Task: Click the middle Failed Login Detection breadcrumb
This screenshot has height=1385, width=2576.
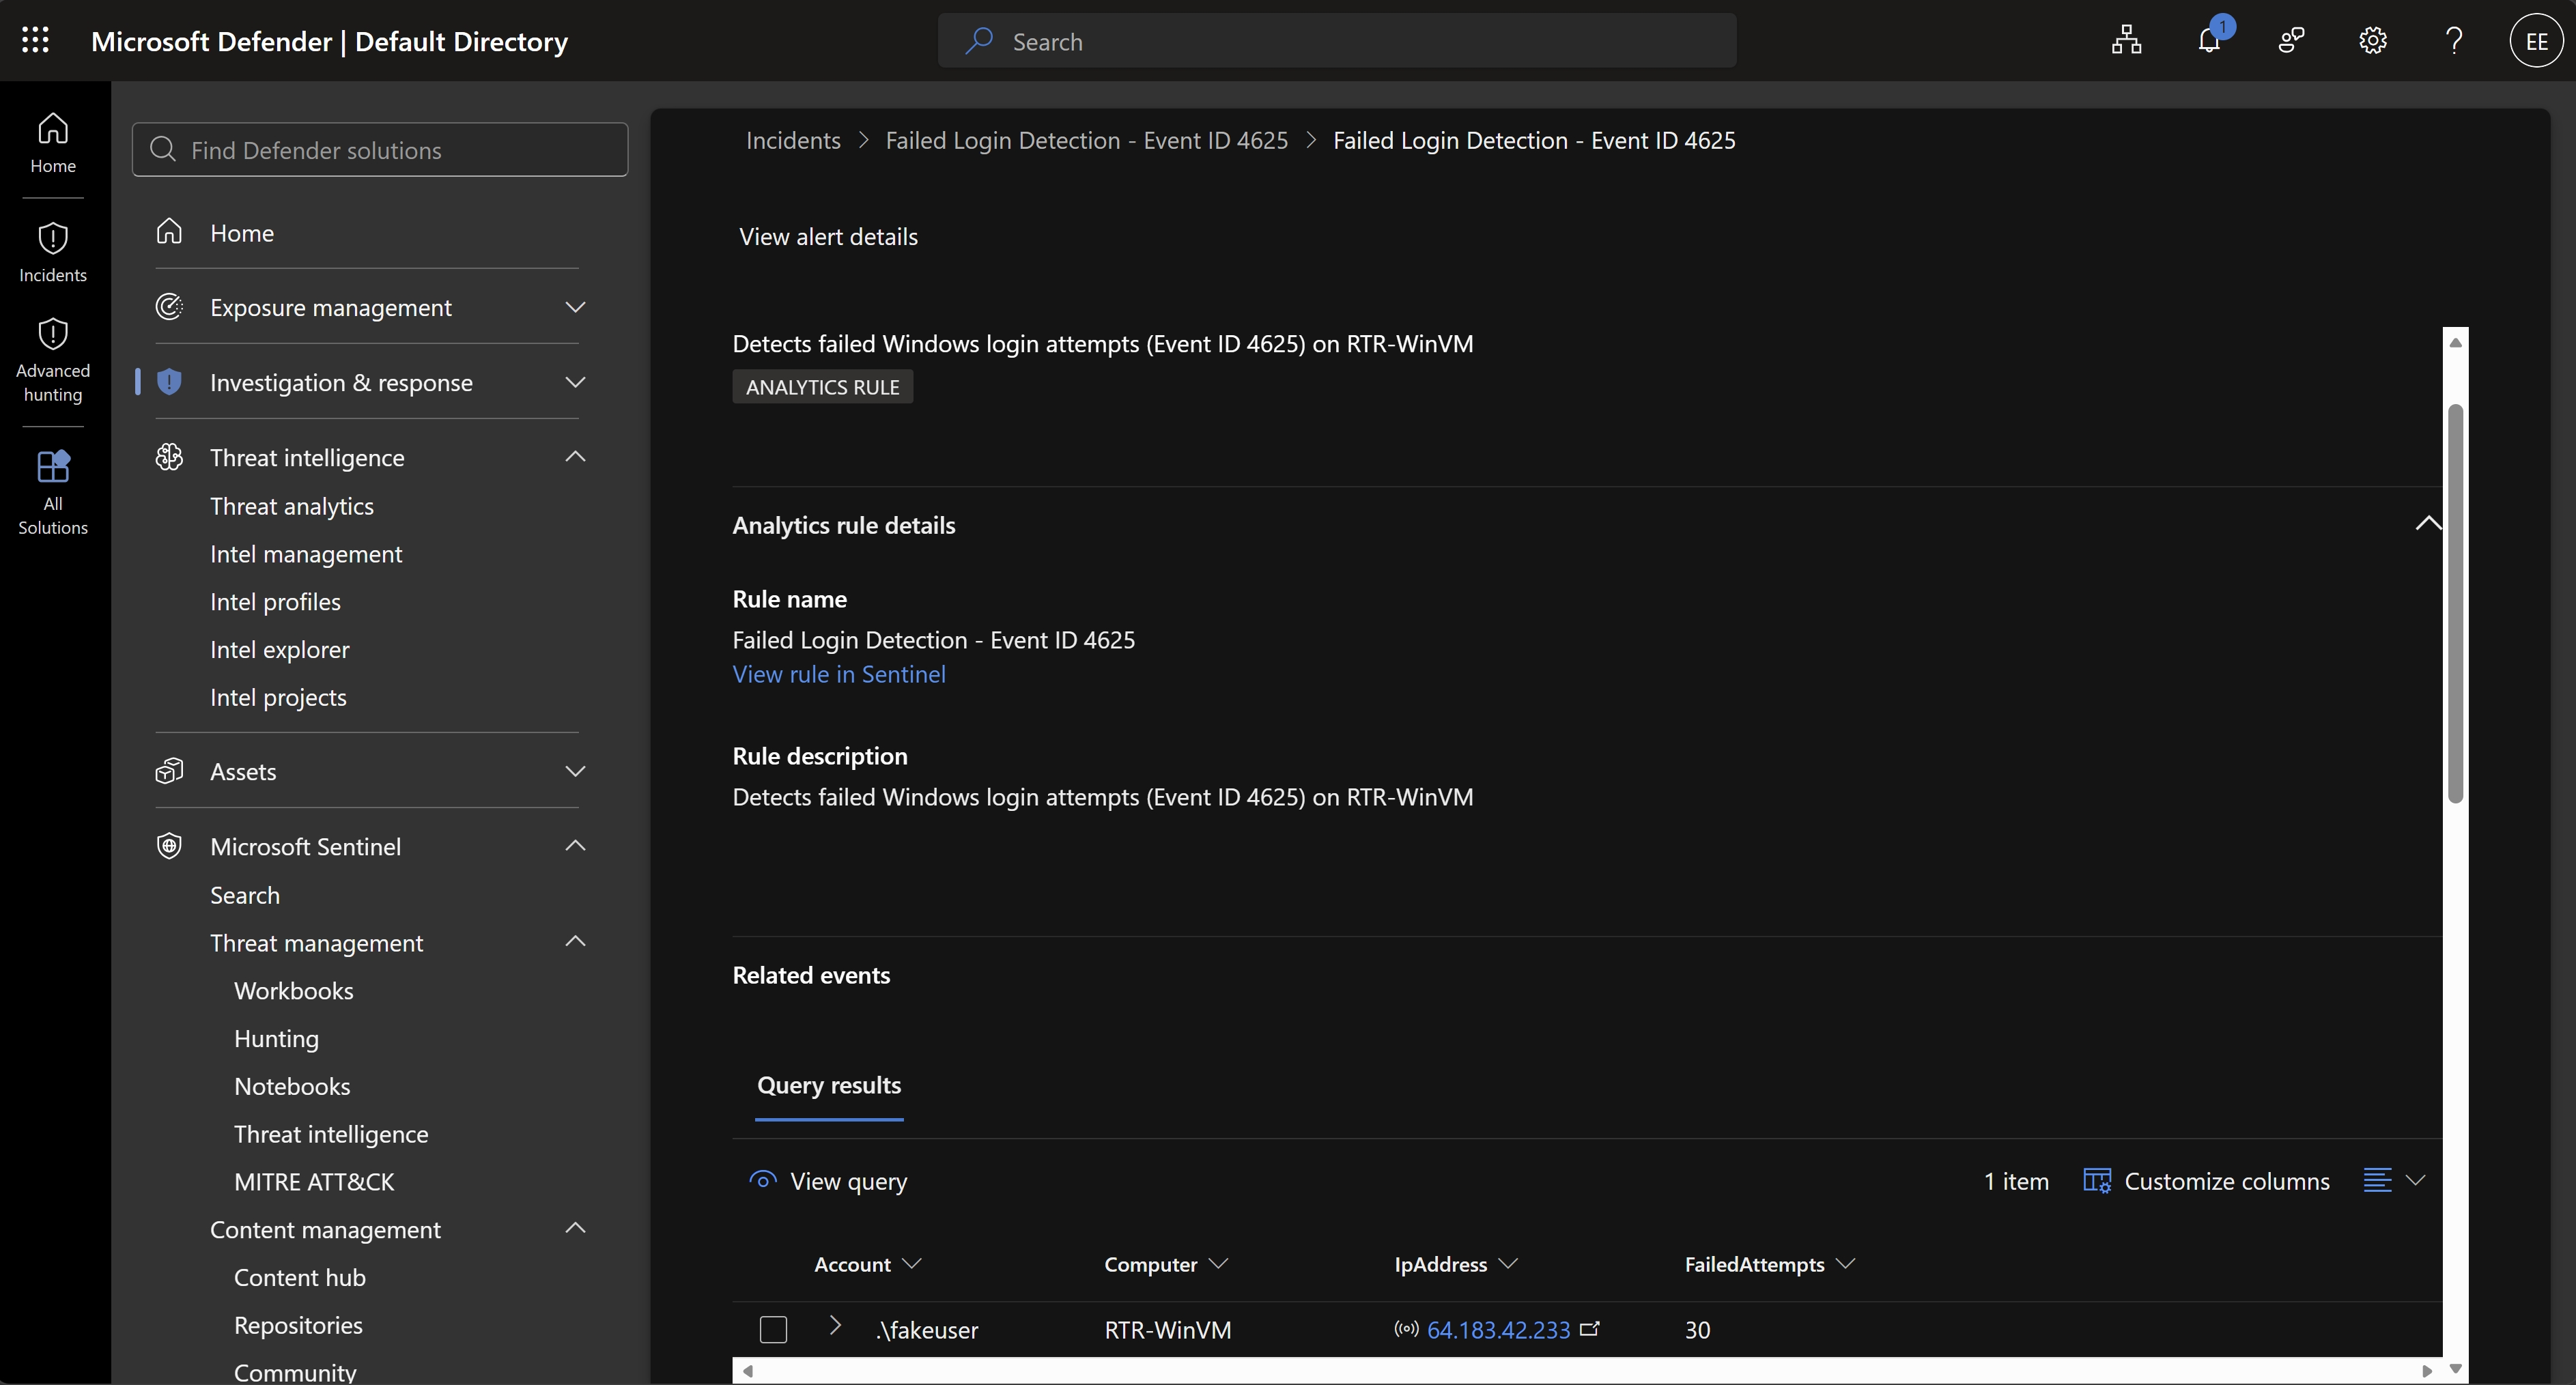Action: coord(1087,140)
